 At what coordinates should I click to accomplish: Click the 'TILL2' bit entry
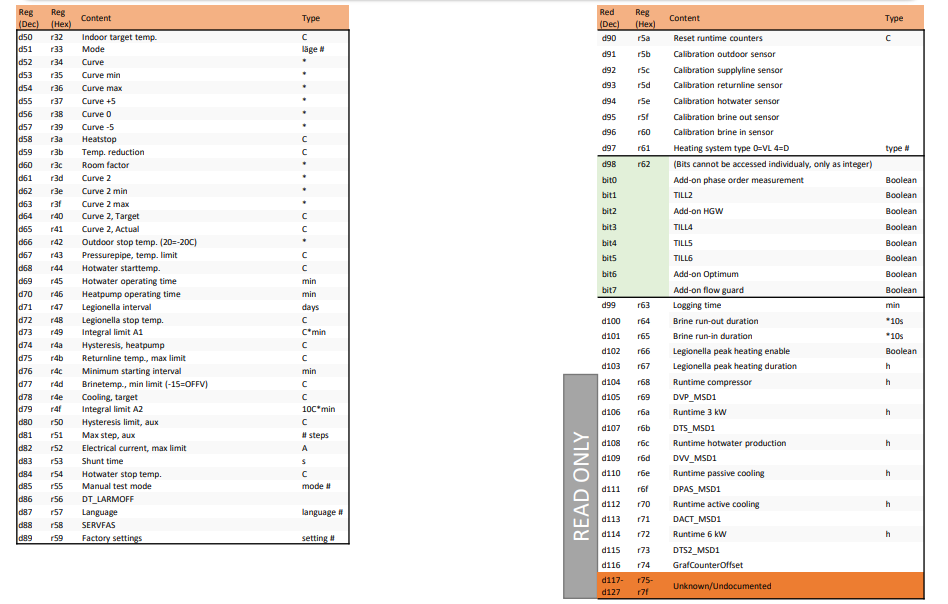pyautogui.click(x=683, y=195)
